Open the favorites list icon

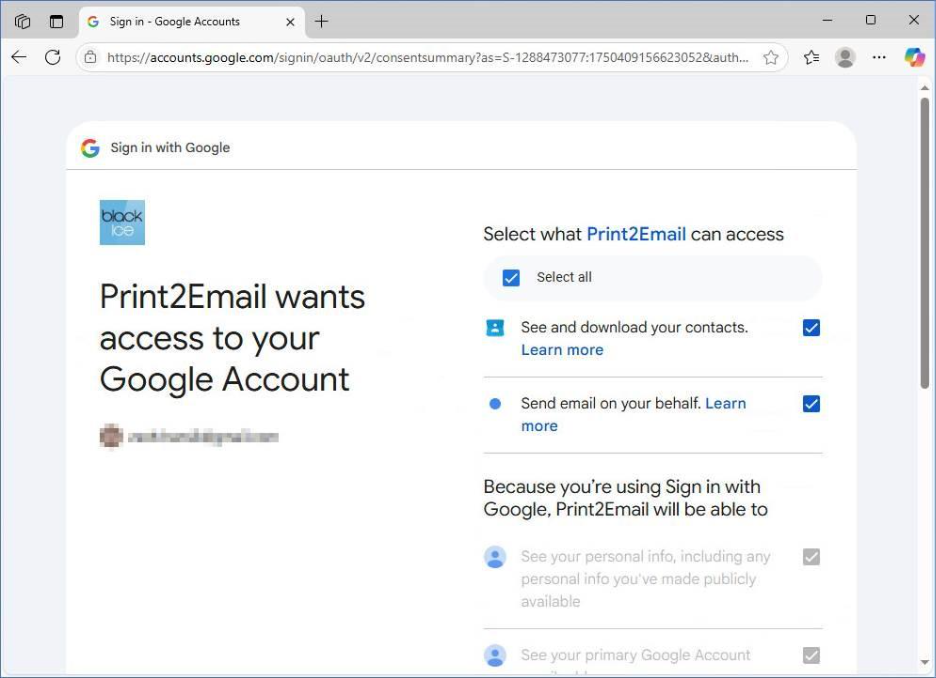coord(811,57)
